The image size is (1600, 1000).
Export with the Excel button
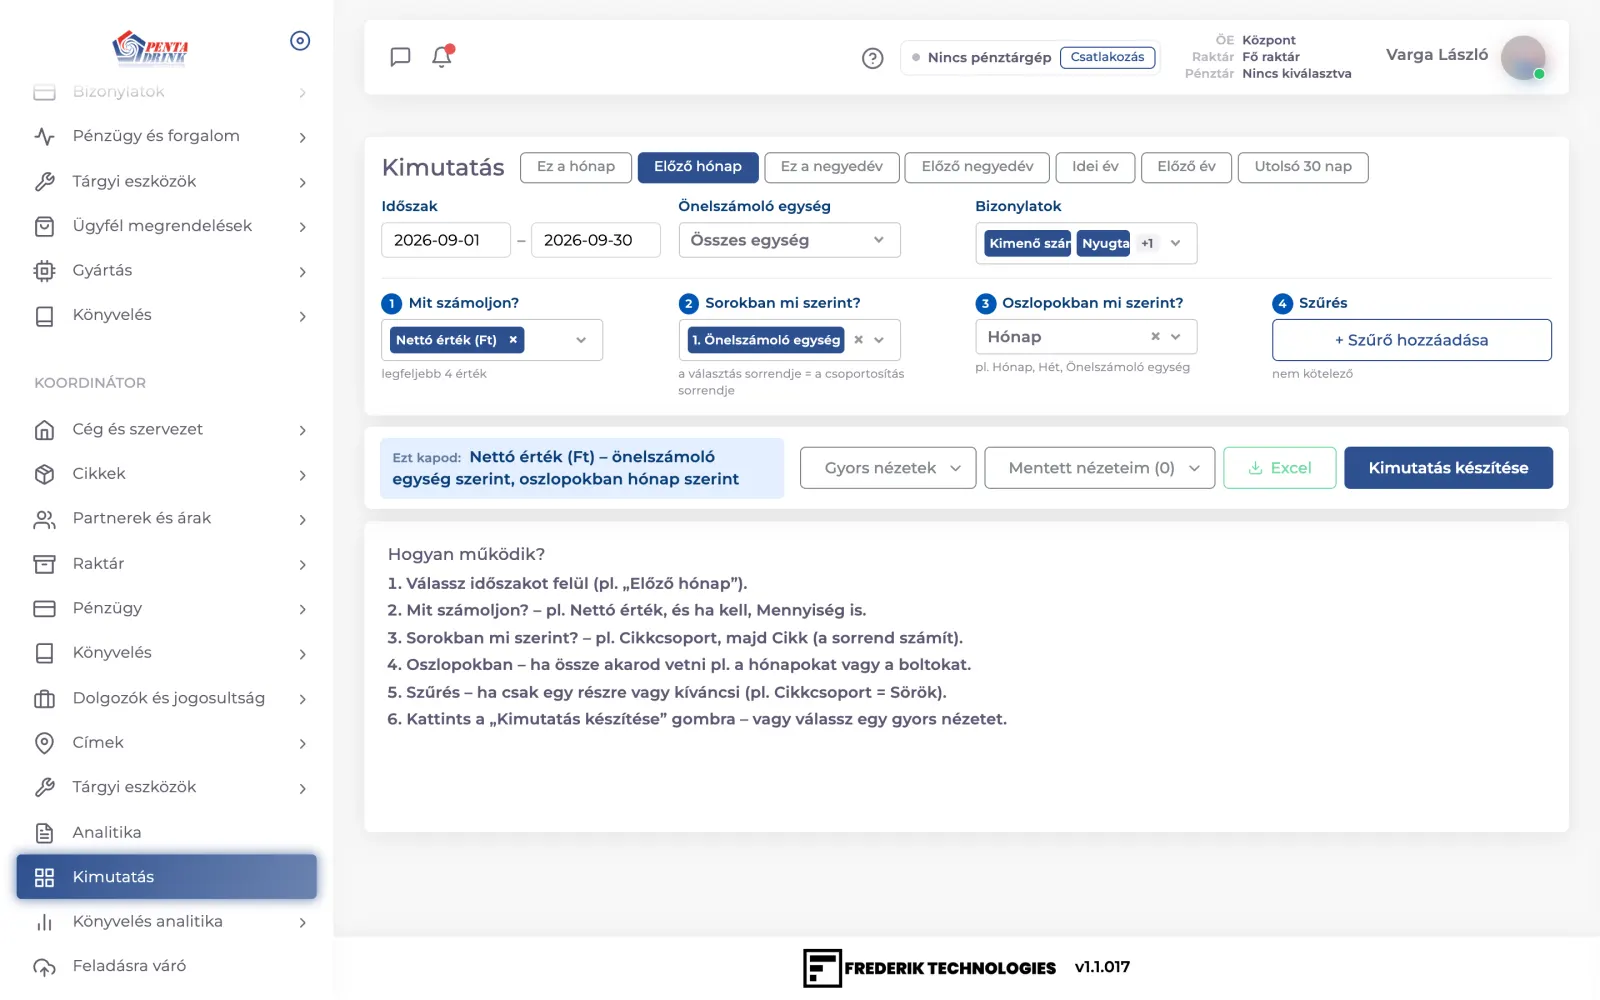tap(1280, 468)
